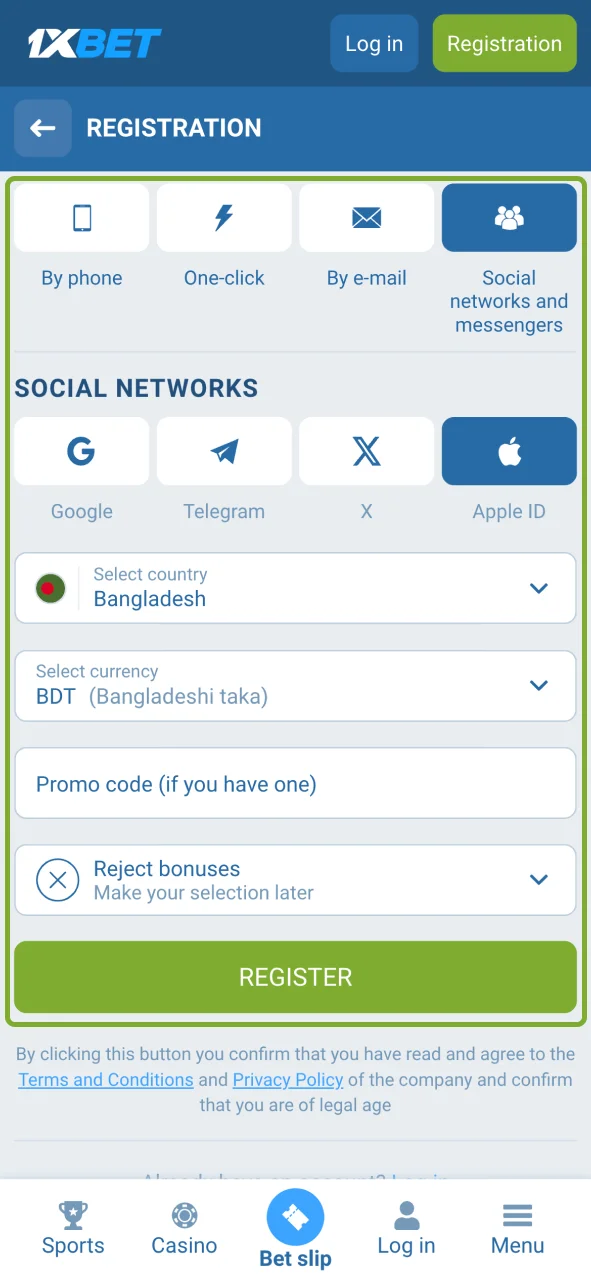Expand the Reject bonuses chevron
The image size is (591, 1280).
539,880
